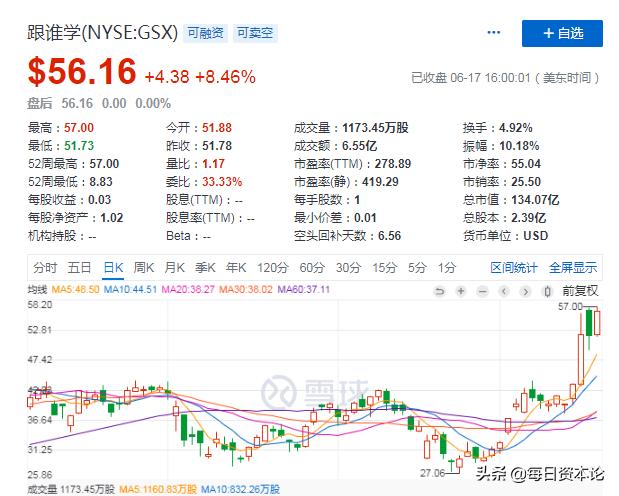Click the MA30:38.02 indicator label
This screenshot has width=619, height=496.
pos(246,289)
